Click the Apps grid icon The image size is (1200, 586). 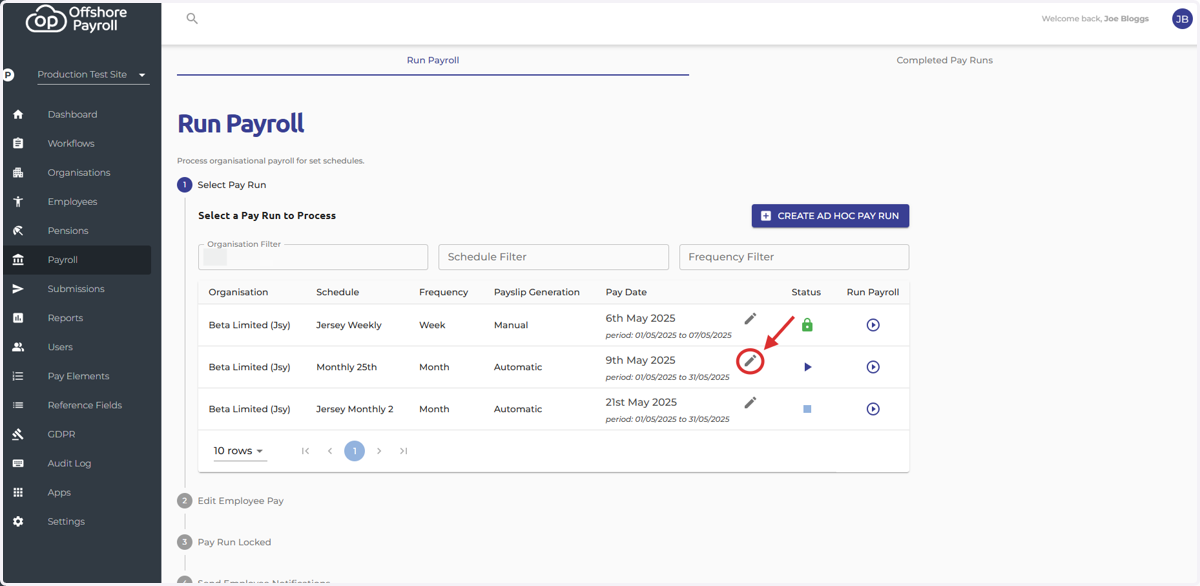click(18, 492)
